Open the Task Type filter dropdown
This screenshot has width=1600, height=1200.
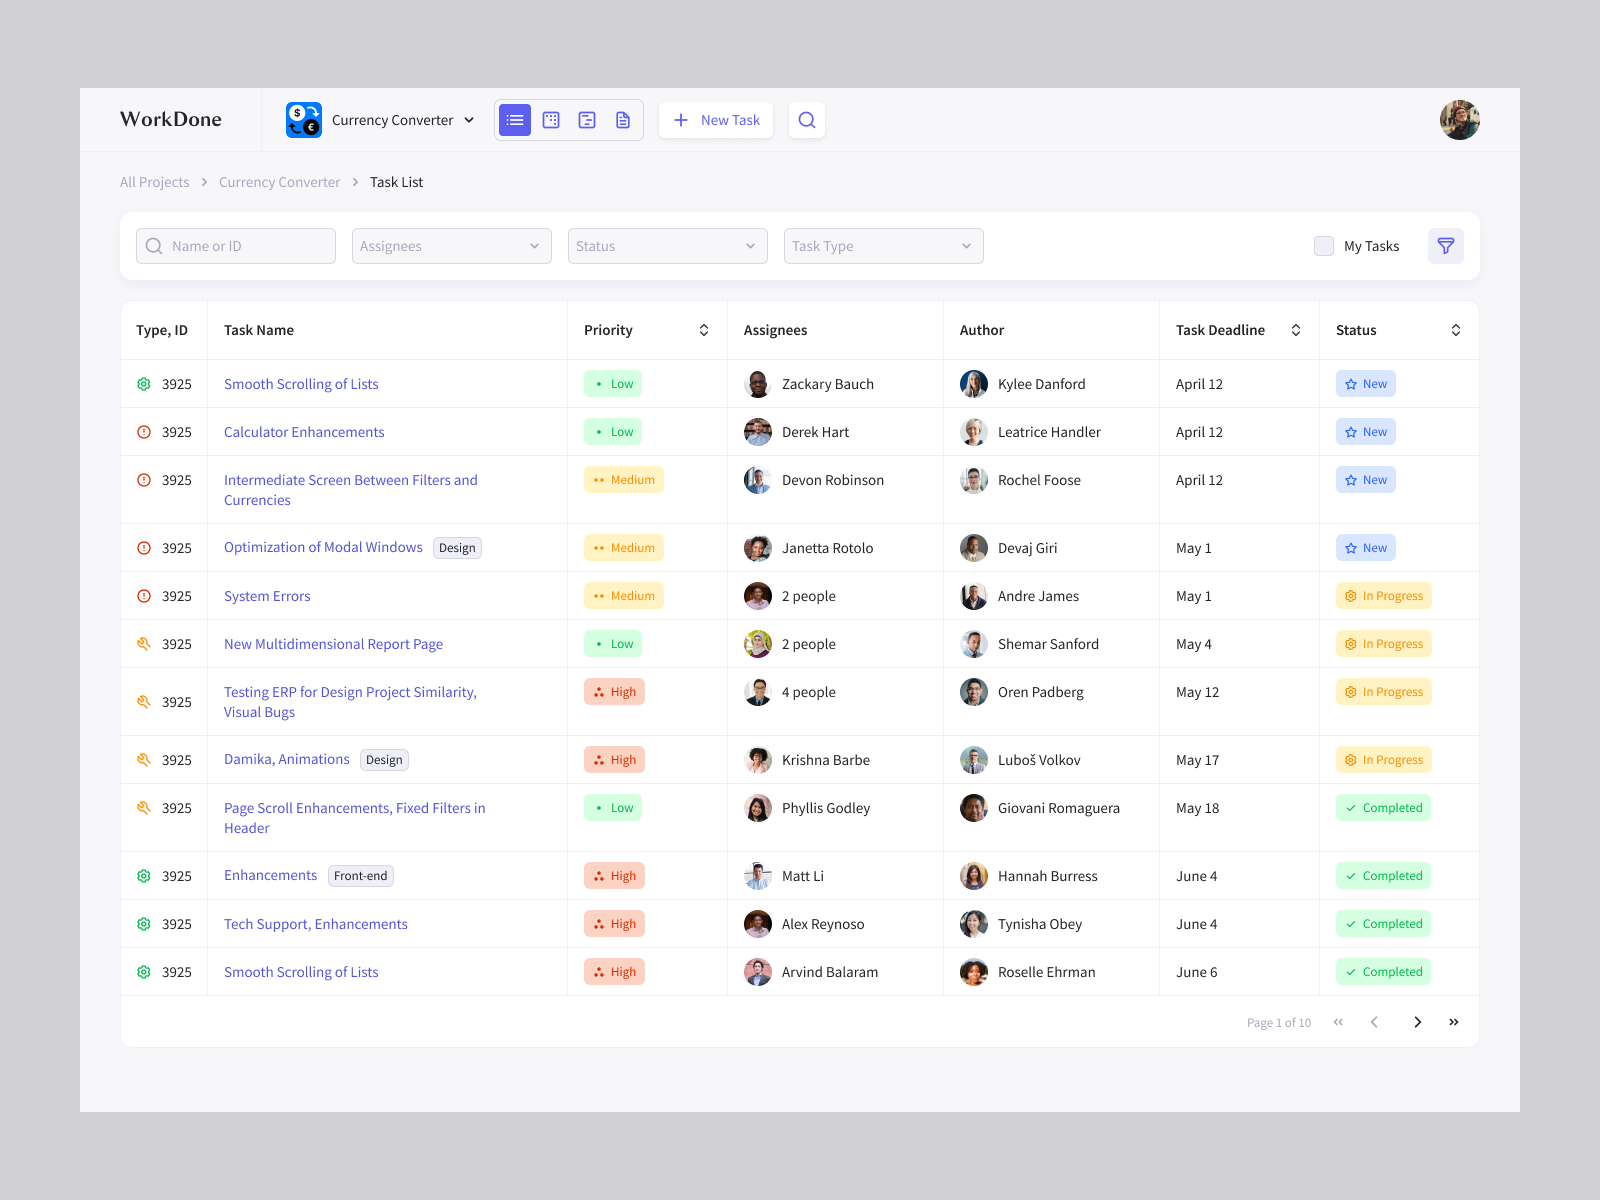click(x=883, y=245)
